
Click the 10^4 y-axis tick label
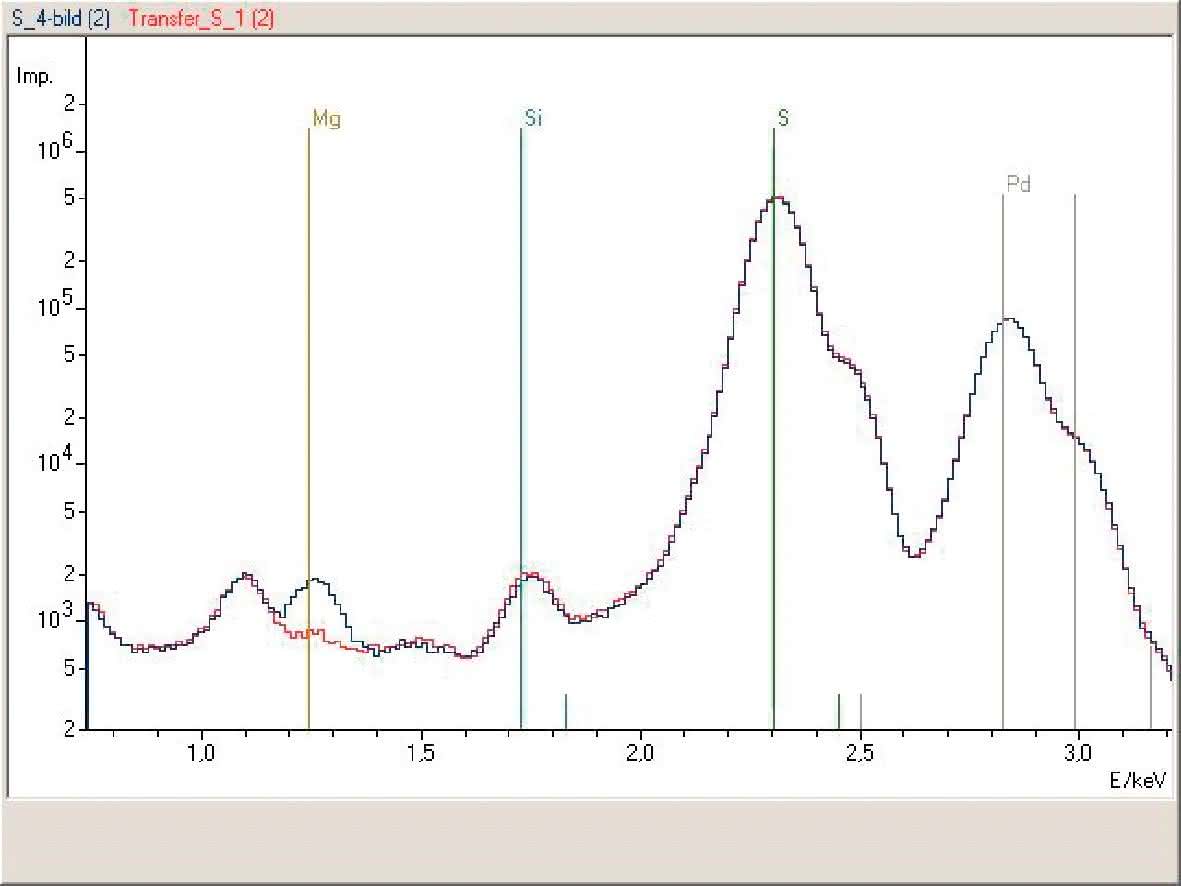pos(56,460)
